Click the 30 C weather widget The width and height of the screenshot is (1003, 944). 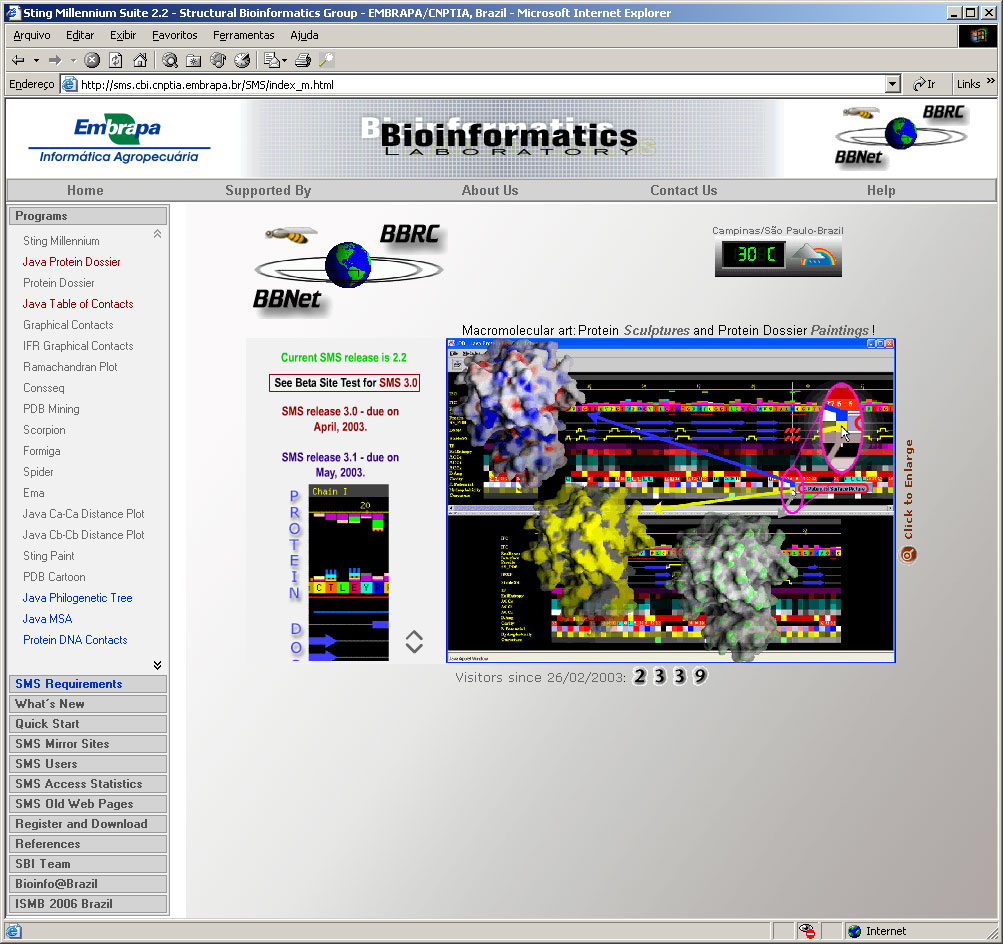tap(778, 255)
